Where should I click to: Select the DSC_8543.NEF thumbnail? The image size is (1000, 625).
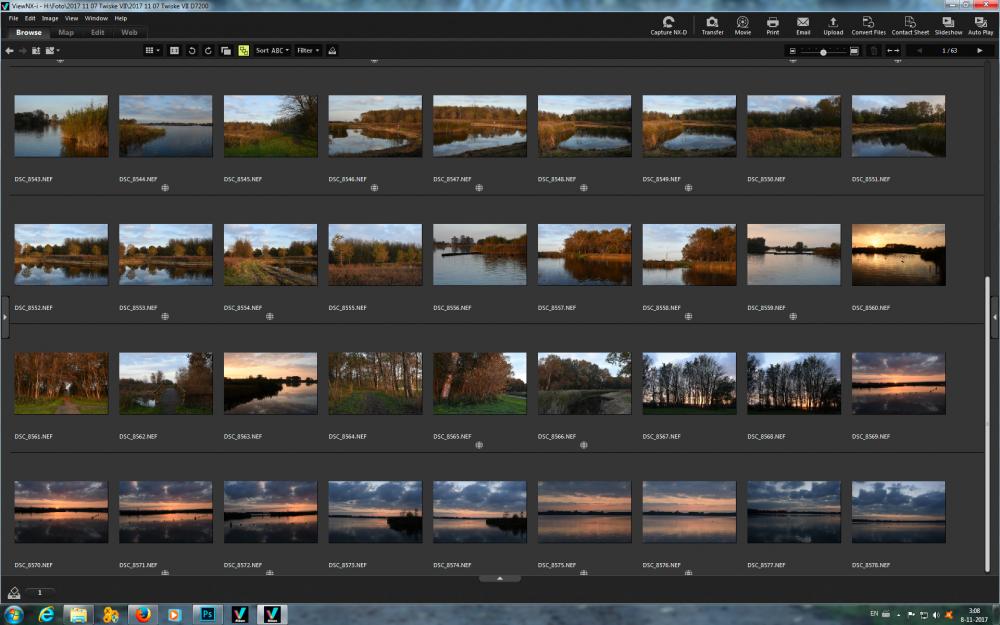pos(61,126)
